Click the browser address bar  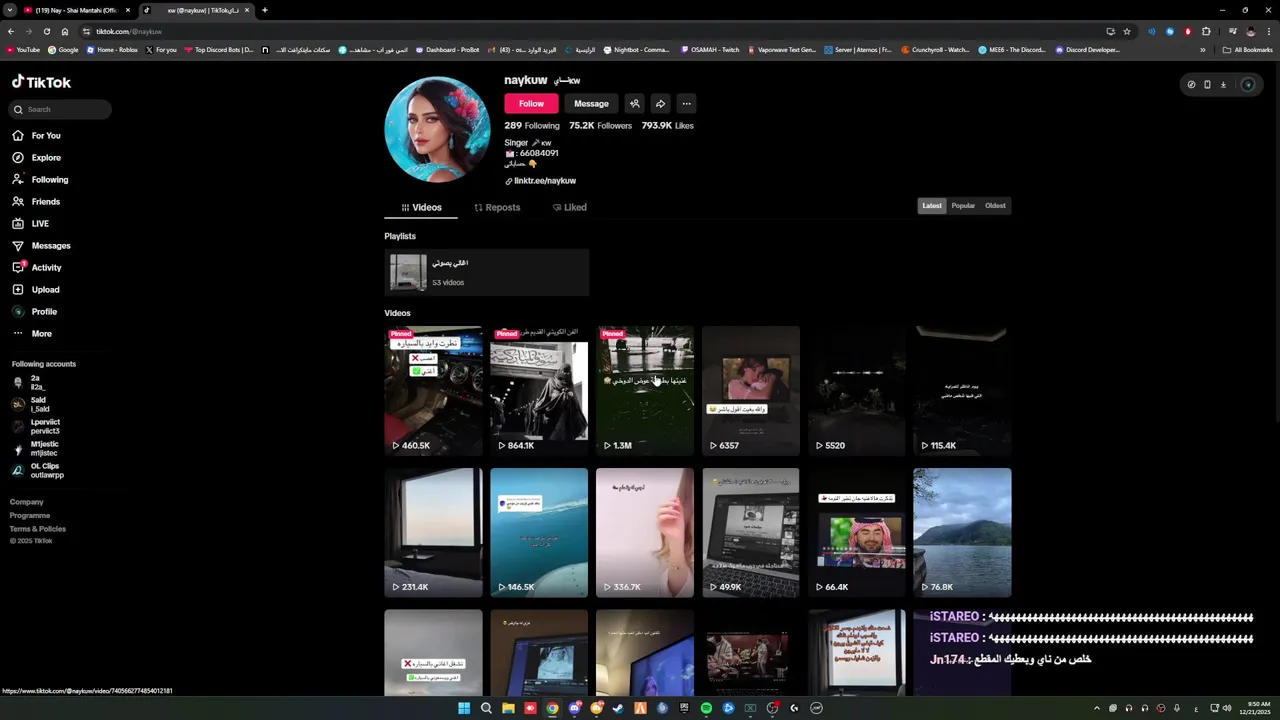point(590,31)
